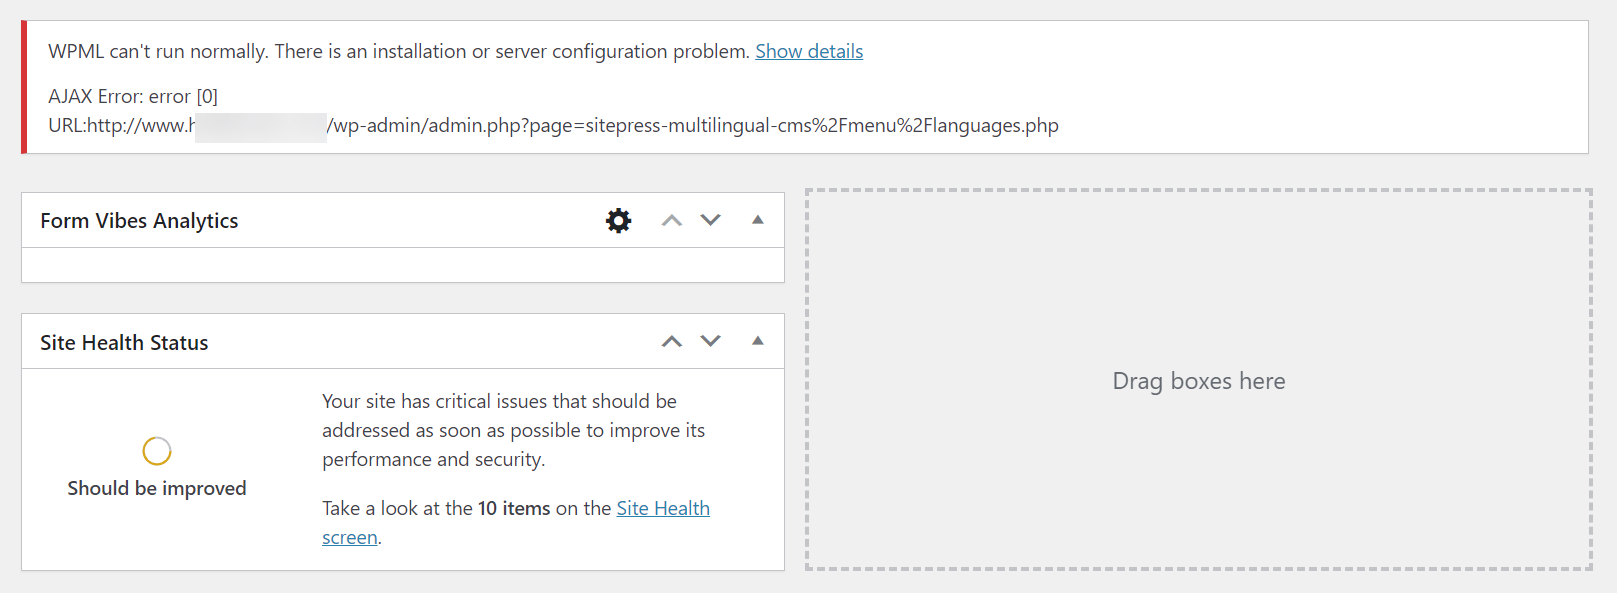Collapse the Site Health Status panel
This screenshot has width=1617, height=593.
(x=758, y=341)
